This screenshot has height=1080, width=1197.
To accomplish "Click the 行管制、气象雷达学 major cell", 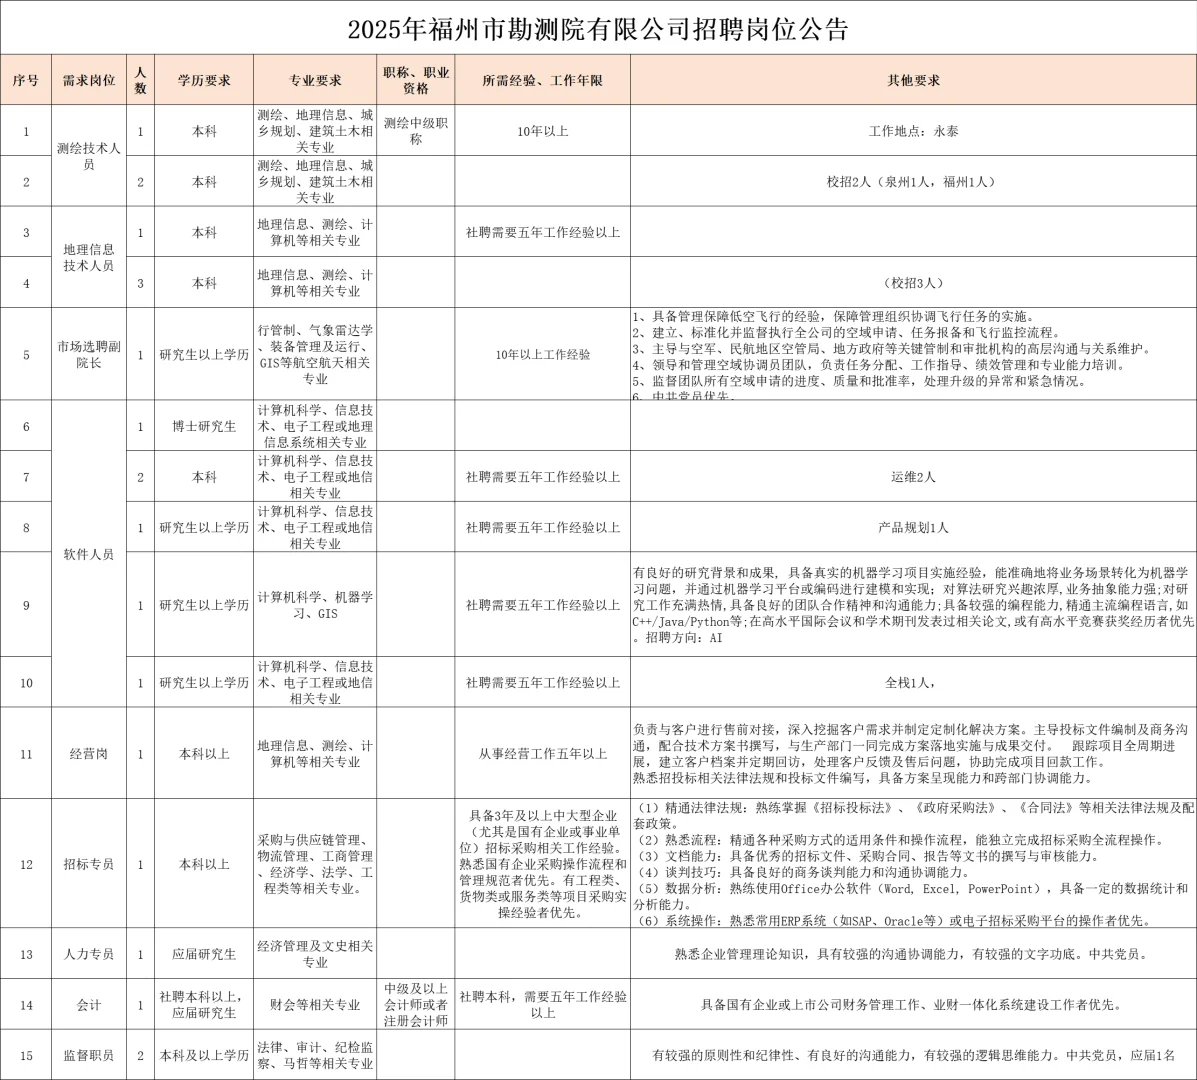I will pos(315,354).
